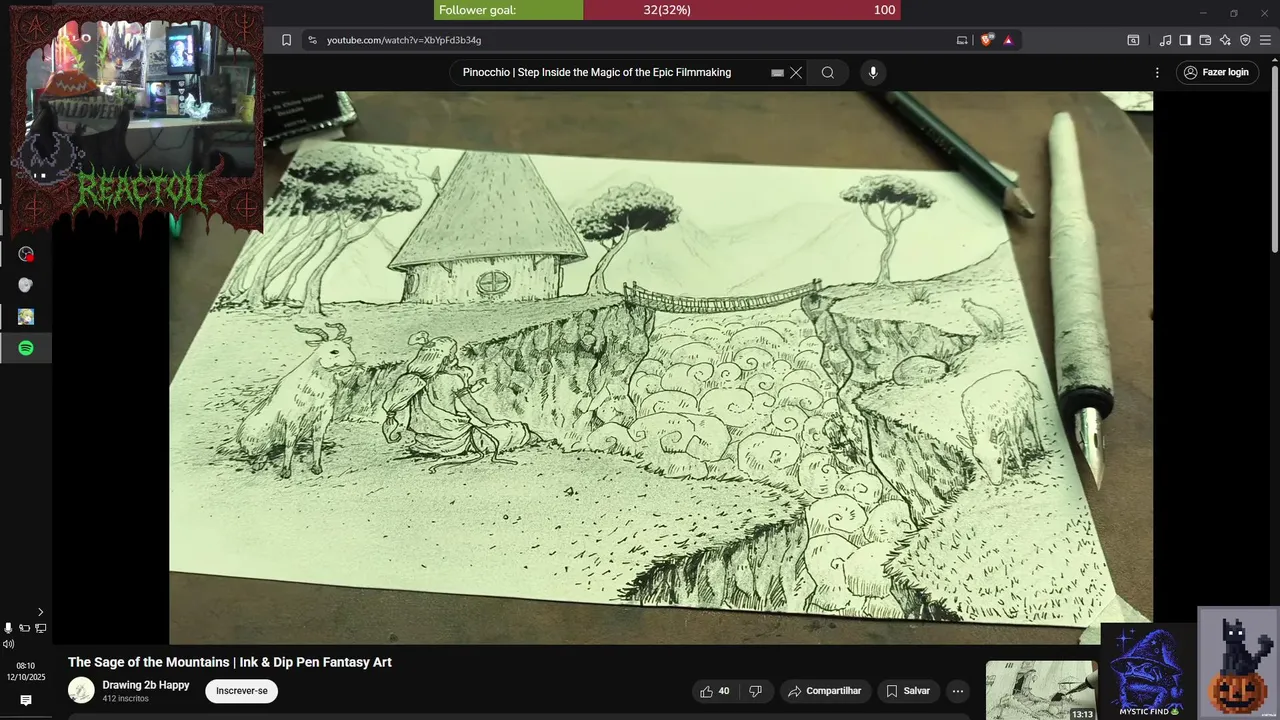Open site settings icon in address bar
The width and height of the screenshot is (1280, 720).
point(312,40)
